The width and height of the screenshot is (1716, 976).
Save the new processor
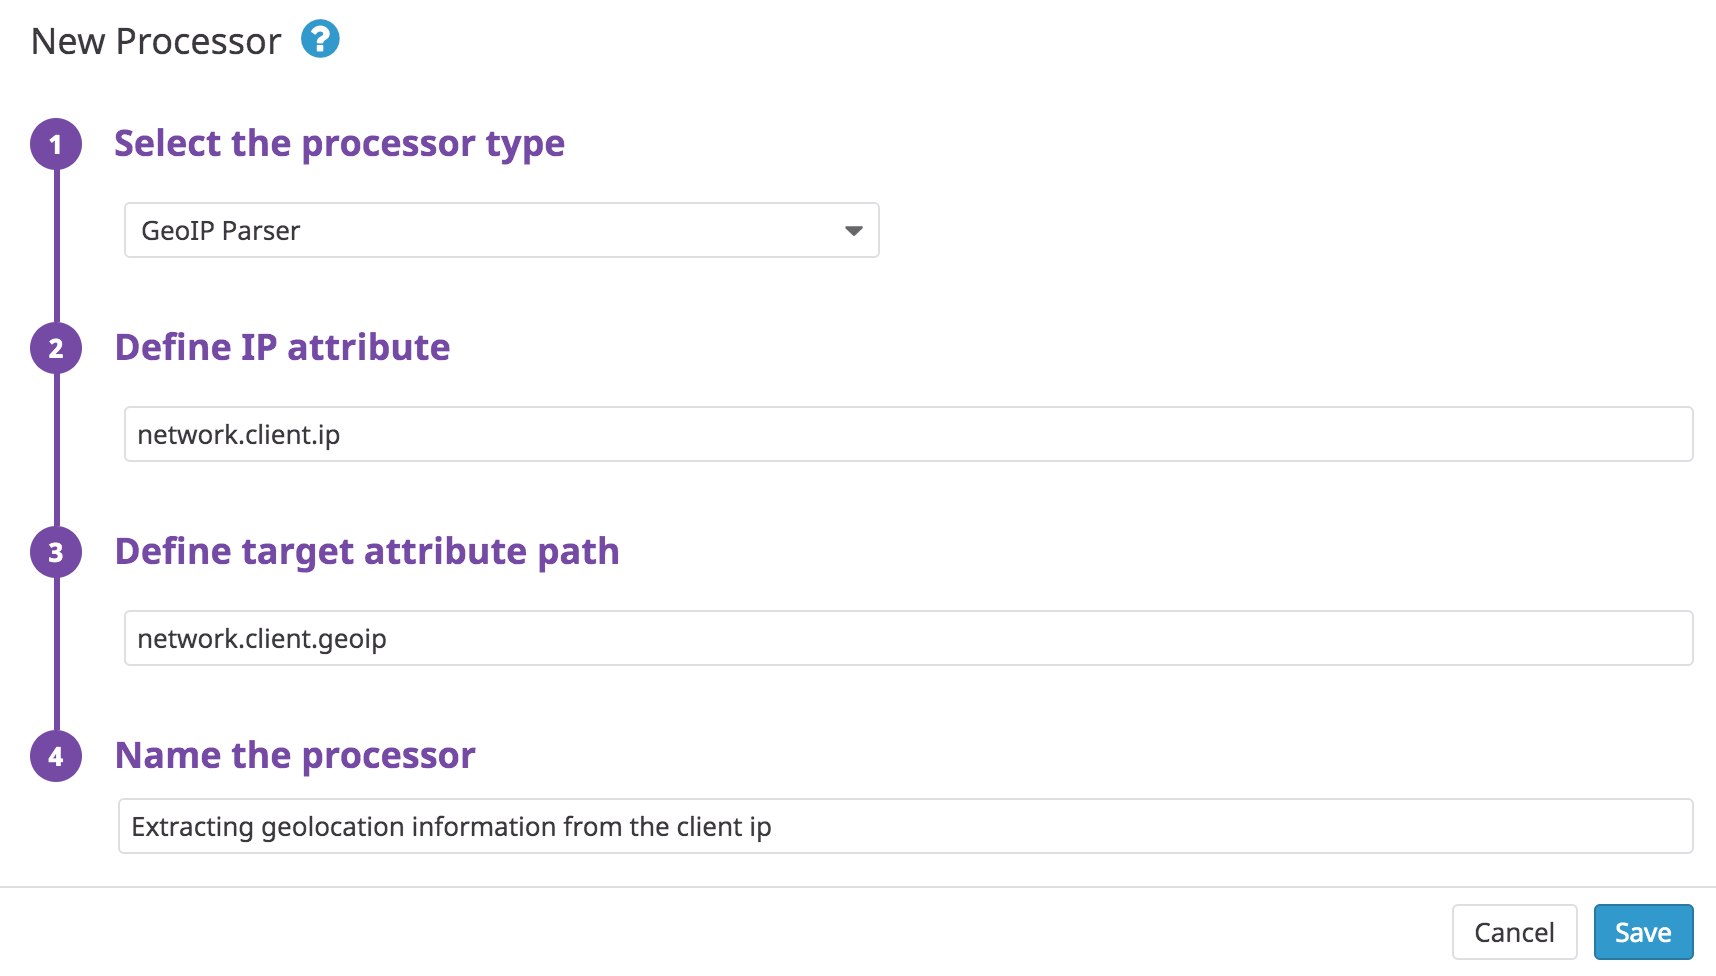[1642, 933]
